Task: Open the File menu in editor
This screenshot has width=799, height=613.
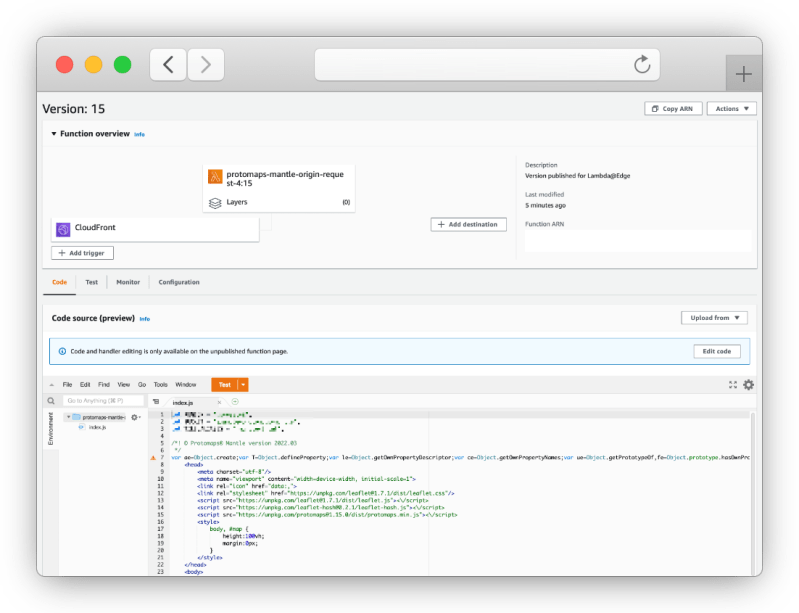Action: pos(67,385)
